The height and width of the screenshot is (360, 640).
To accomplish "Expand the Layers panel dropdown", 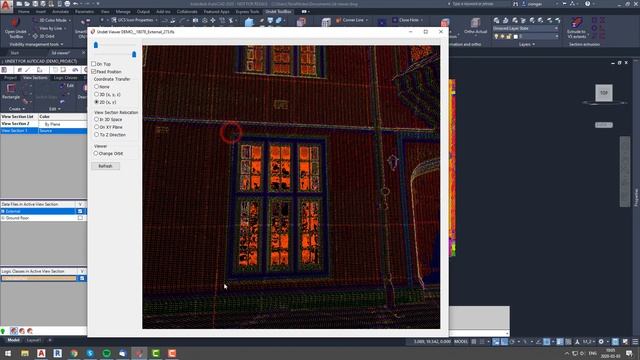I will 527,44.
